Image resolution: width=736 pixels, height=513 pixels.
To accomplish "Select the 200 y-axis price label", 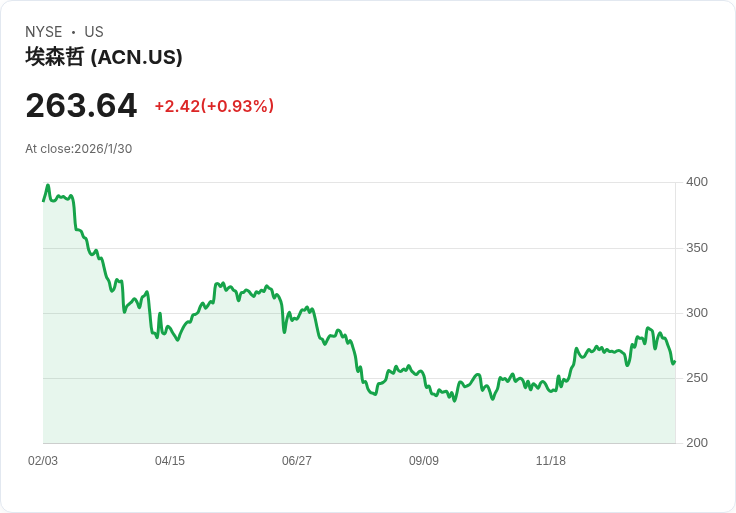I will [x=697, y=443].
